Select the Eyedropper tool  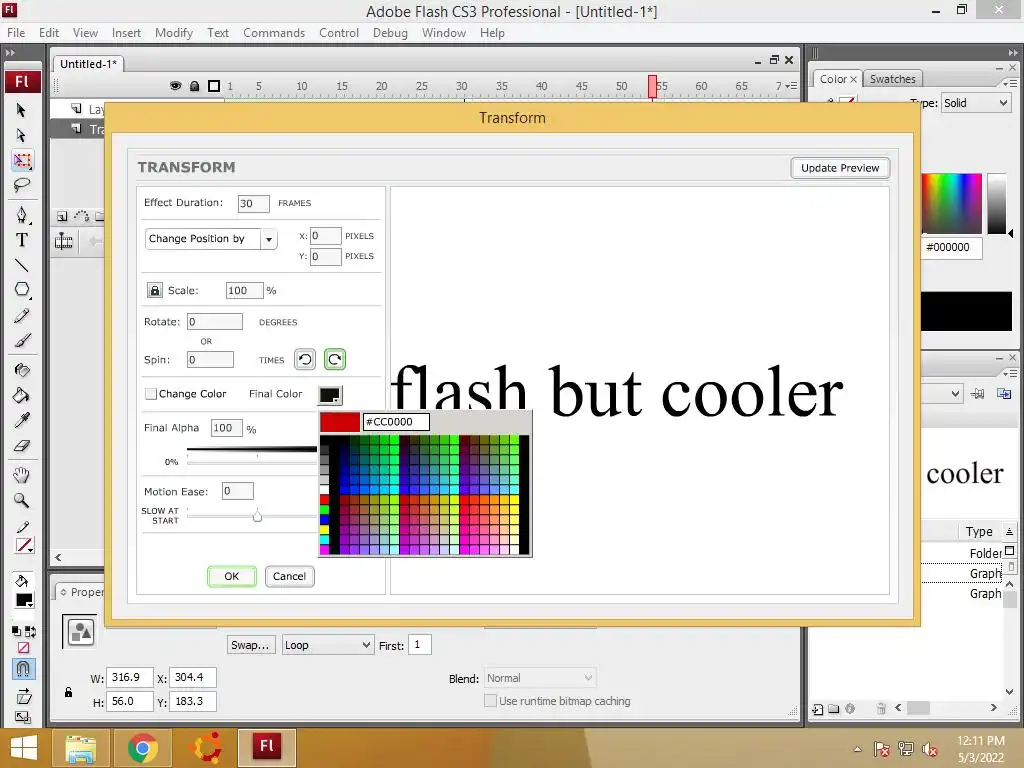coord(22,420)
